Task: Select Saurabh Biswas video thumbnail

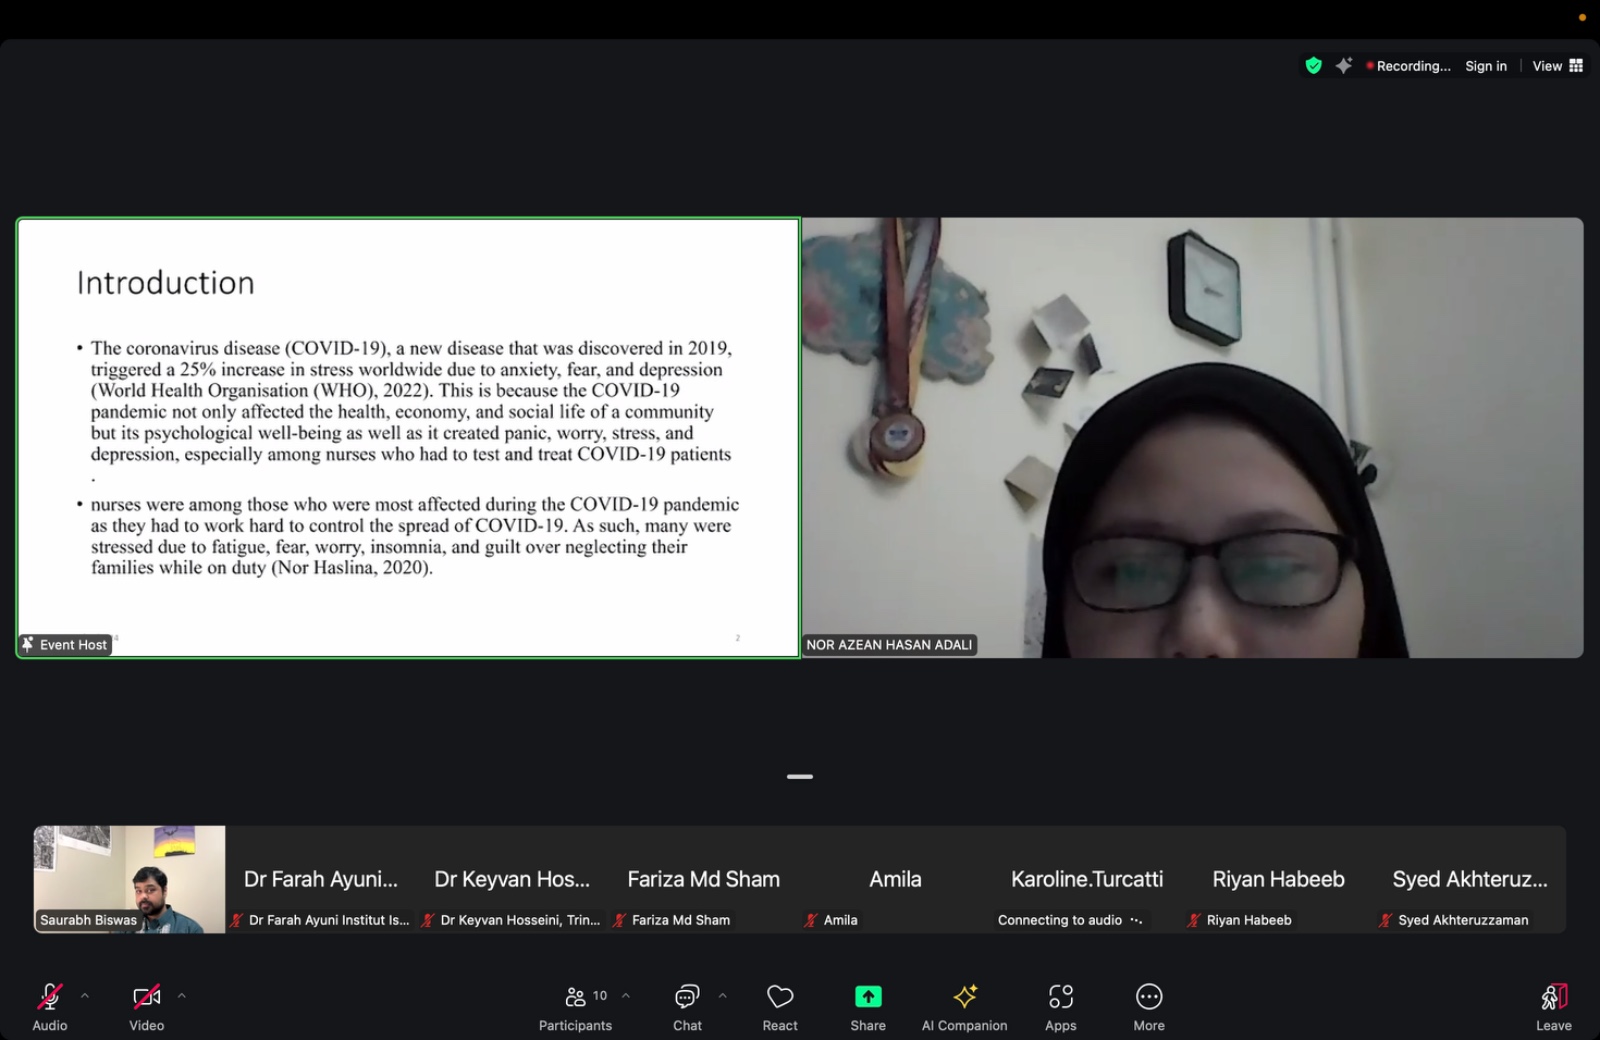Action: point(129,879)
